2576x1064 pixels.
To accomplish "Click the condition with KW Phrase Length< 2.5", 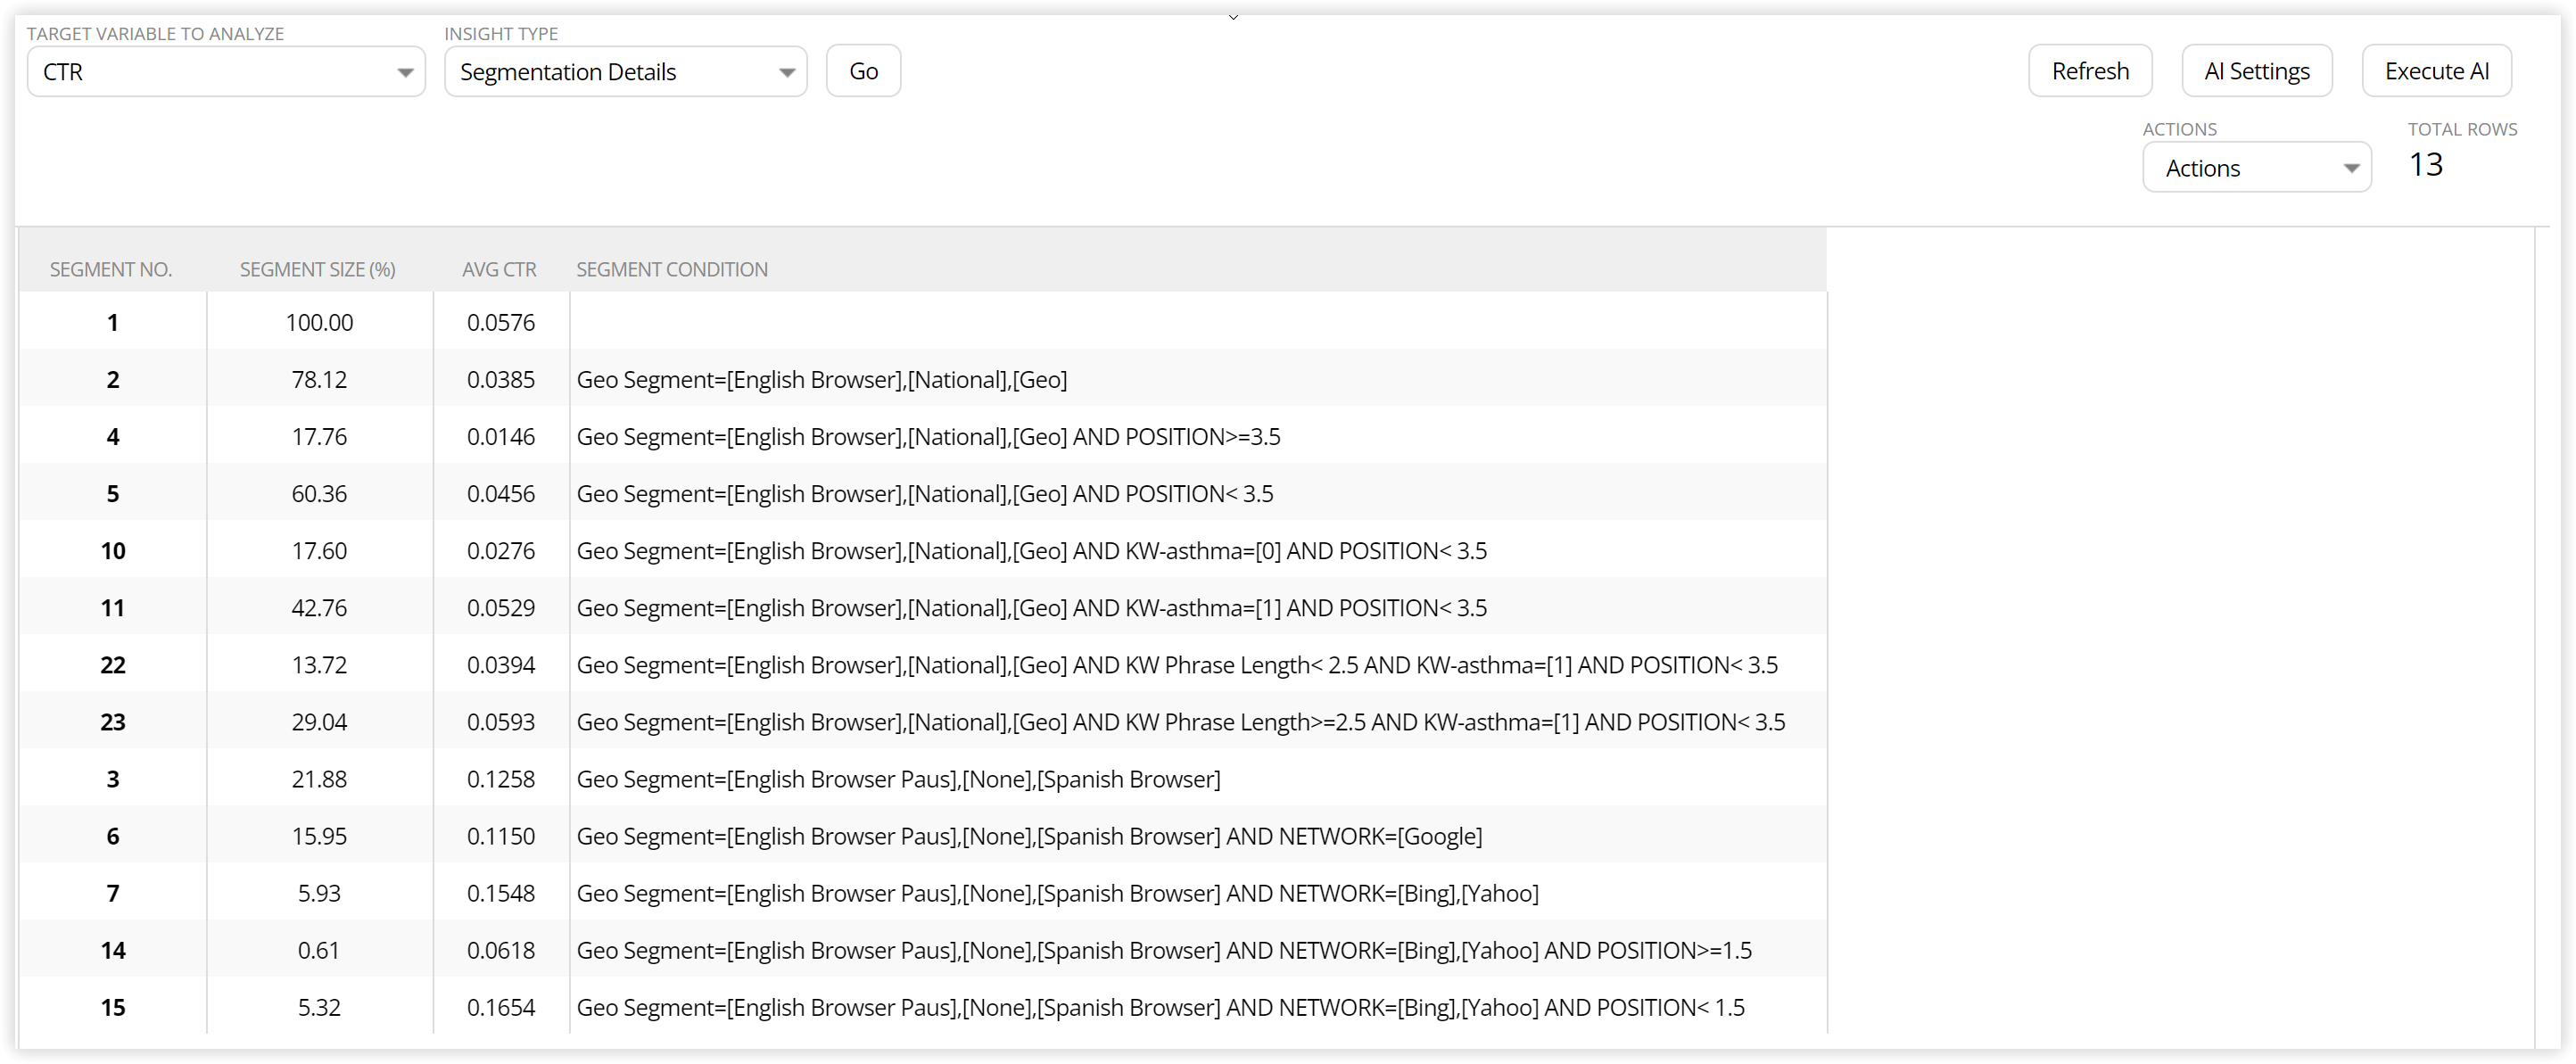I will [x=1177, y=665].
